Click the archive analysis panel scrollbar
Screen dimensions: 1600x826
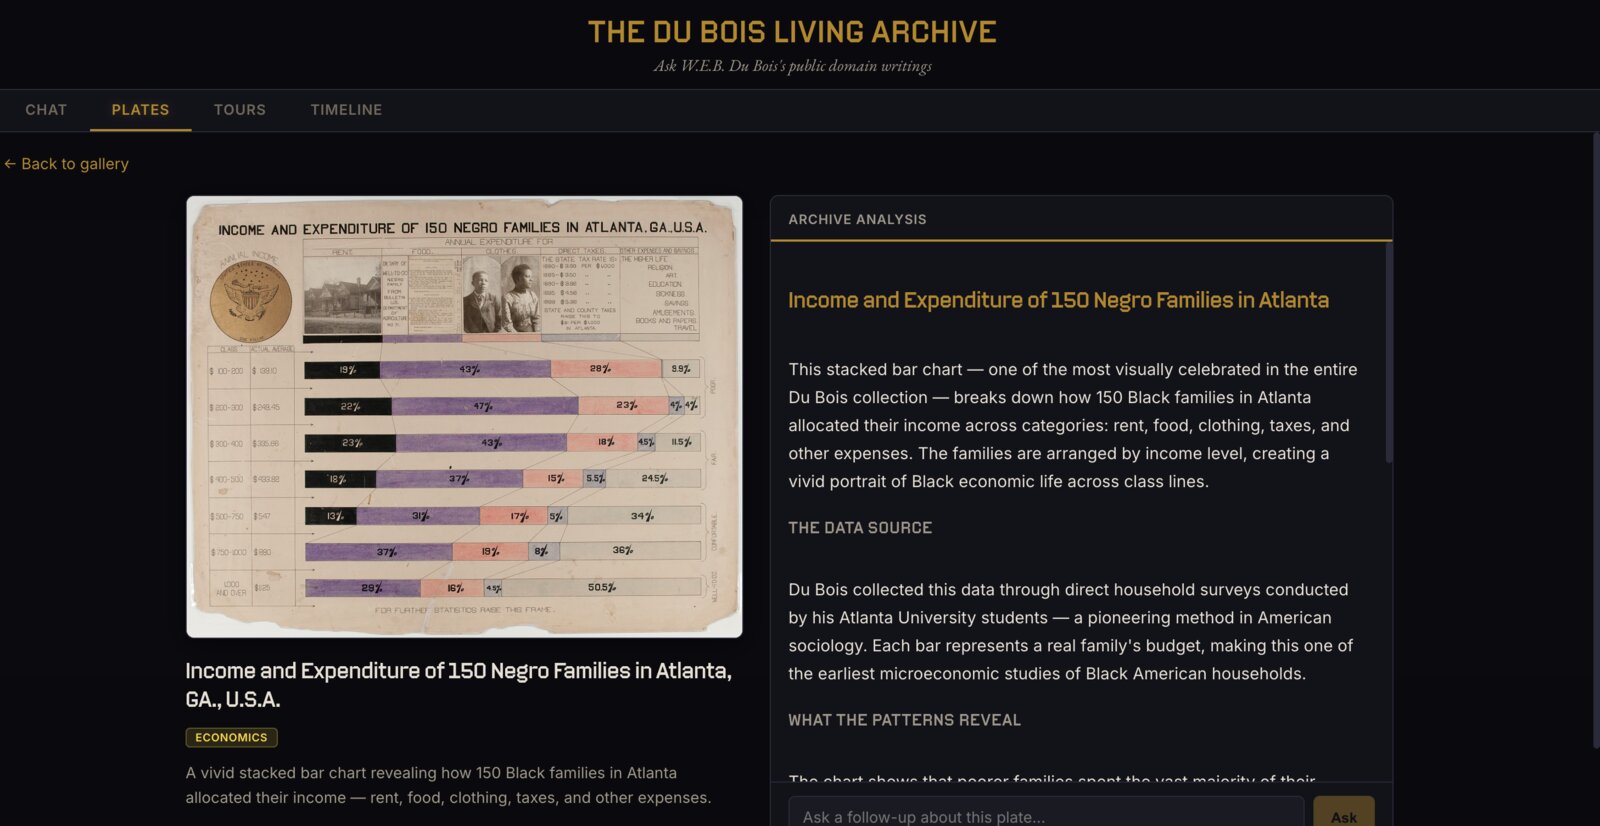click(x=1388, y=353)
